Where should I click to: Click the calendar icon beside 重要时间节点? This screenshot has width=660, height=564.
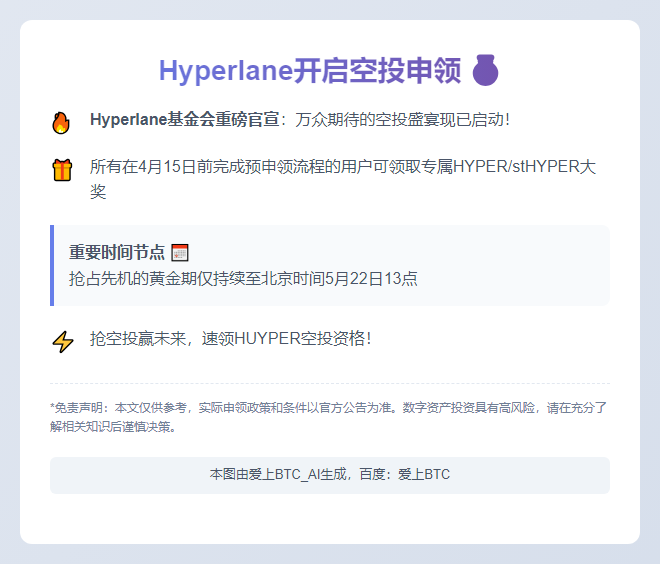pyautogui.click(x=180, y=253)
